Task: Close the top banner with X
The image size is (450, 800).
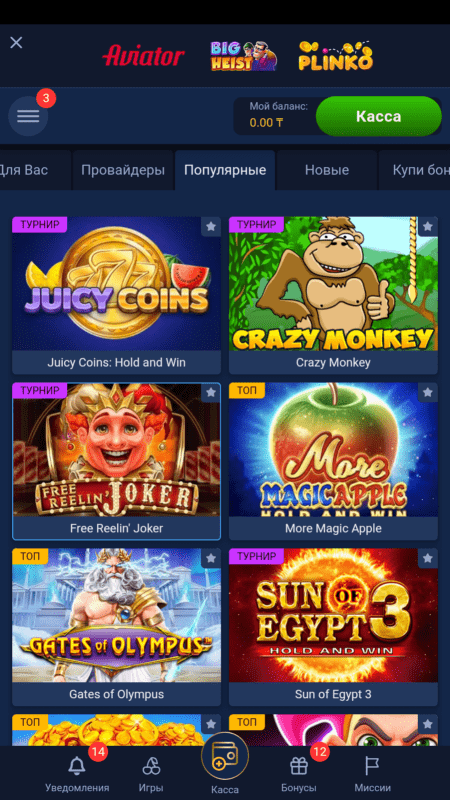Action: point(16,43)
